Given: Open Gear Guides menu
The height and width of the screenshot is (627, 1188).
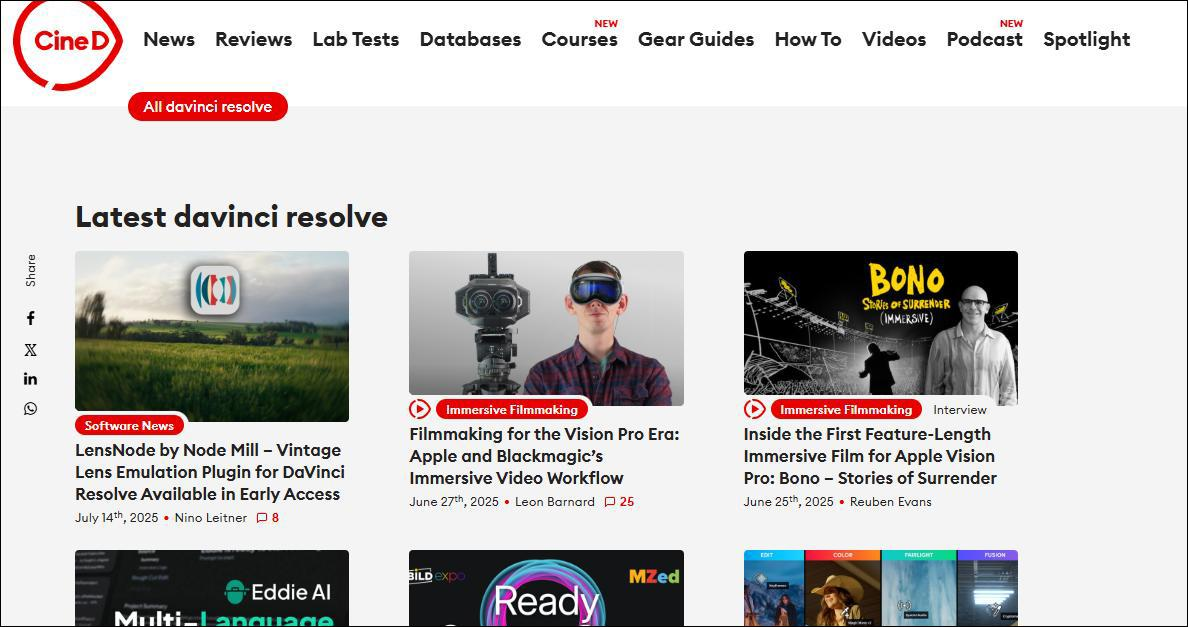Looking at the screenshot, I should point(696,39).
